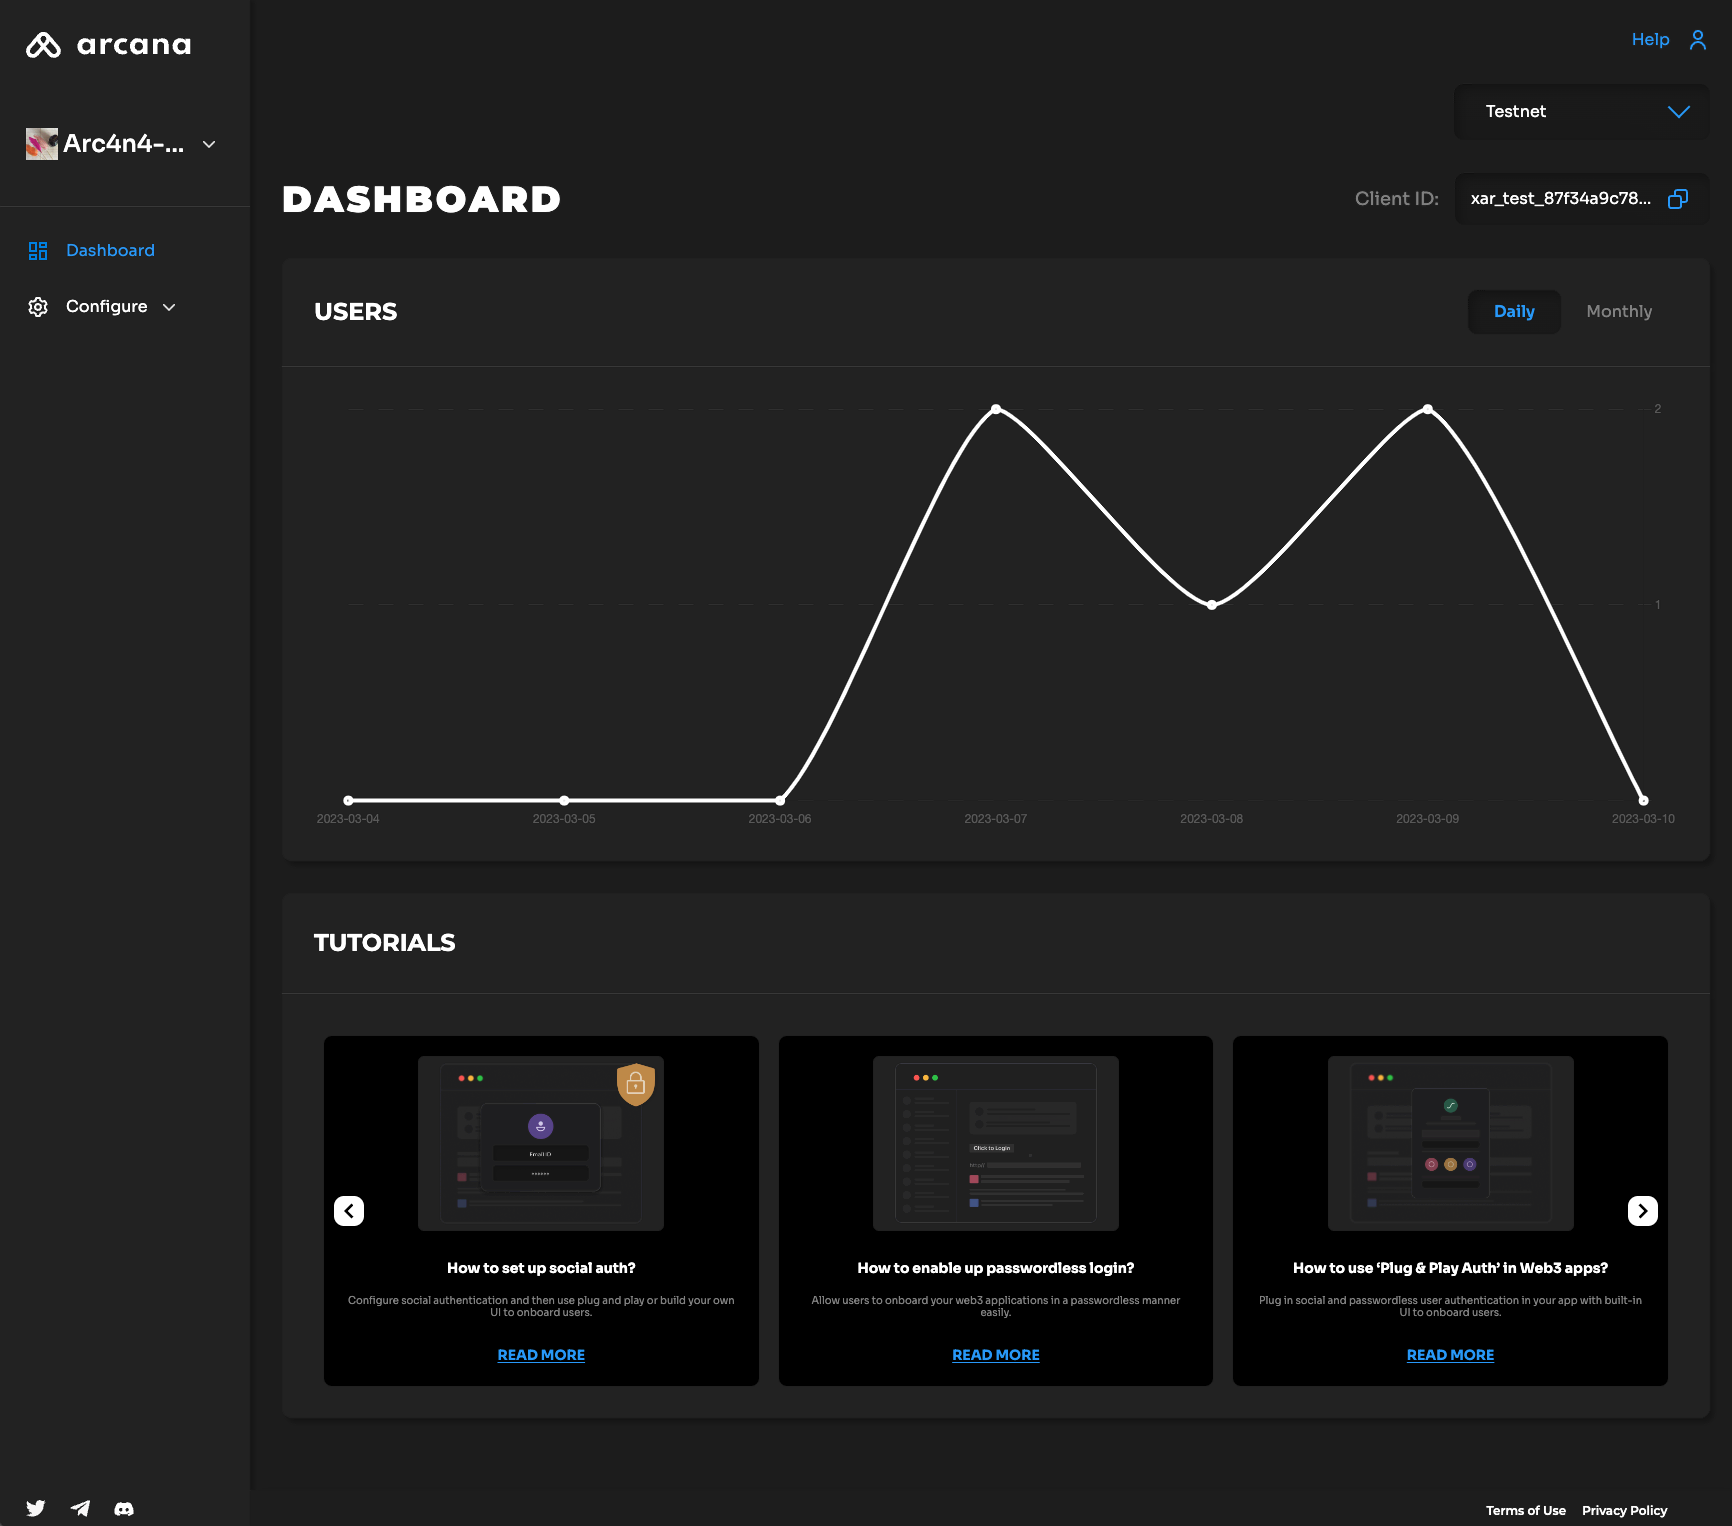Open the Discord link icon
Screen dimensions: 1732x1526
pos(124,1508)
